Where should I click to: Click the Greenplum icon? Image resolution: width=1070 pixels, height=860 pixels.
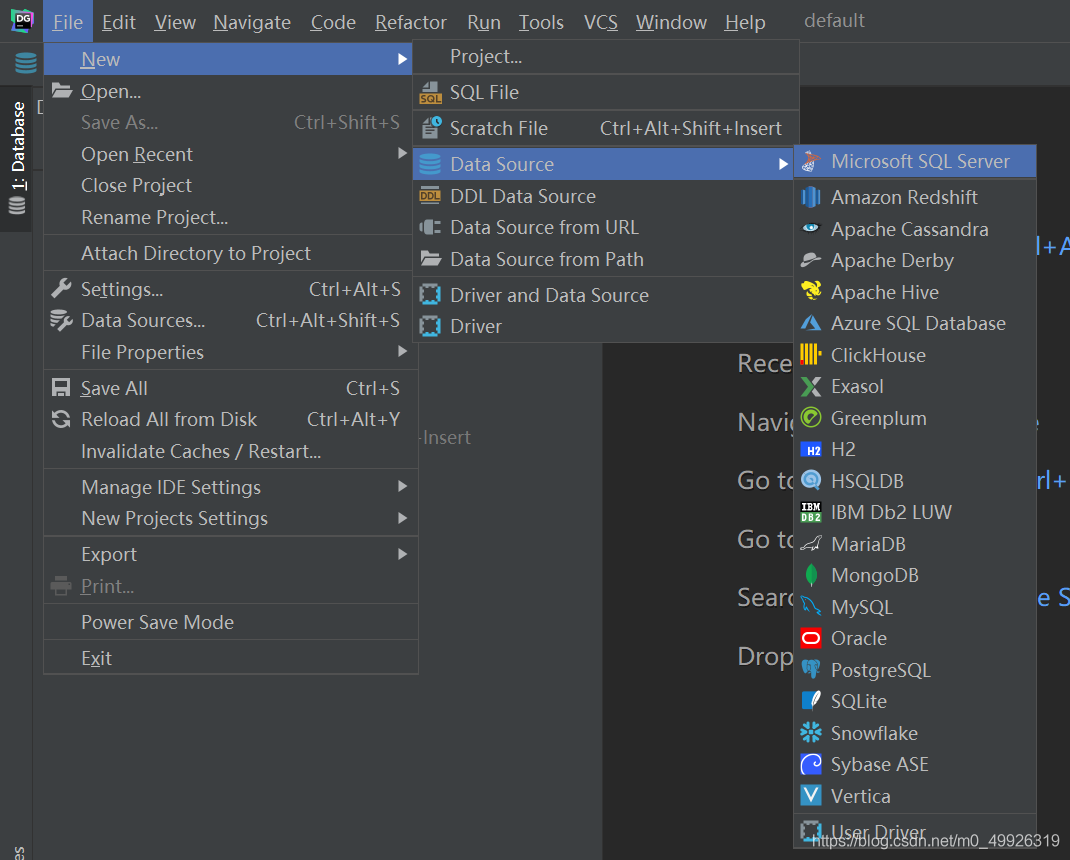point(811,418)
